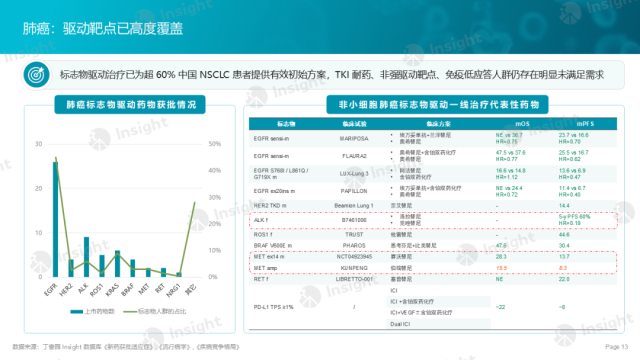The height and width of the screenshot is (360, 640).
Task: Click the HER2 TKD m marker cell
Action: pyautogui.click(x=270, y=206)
